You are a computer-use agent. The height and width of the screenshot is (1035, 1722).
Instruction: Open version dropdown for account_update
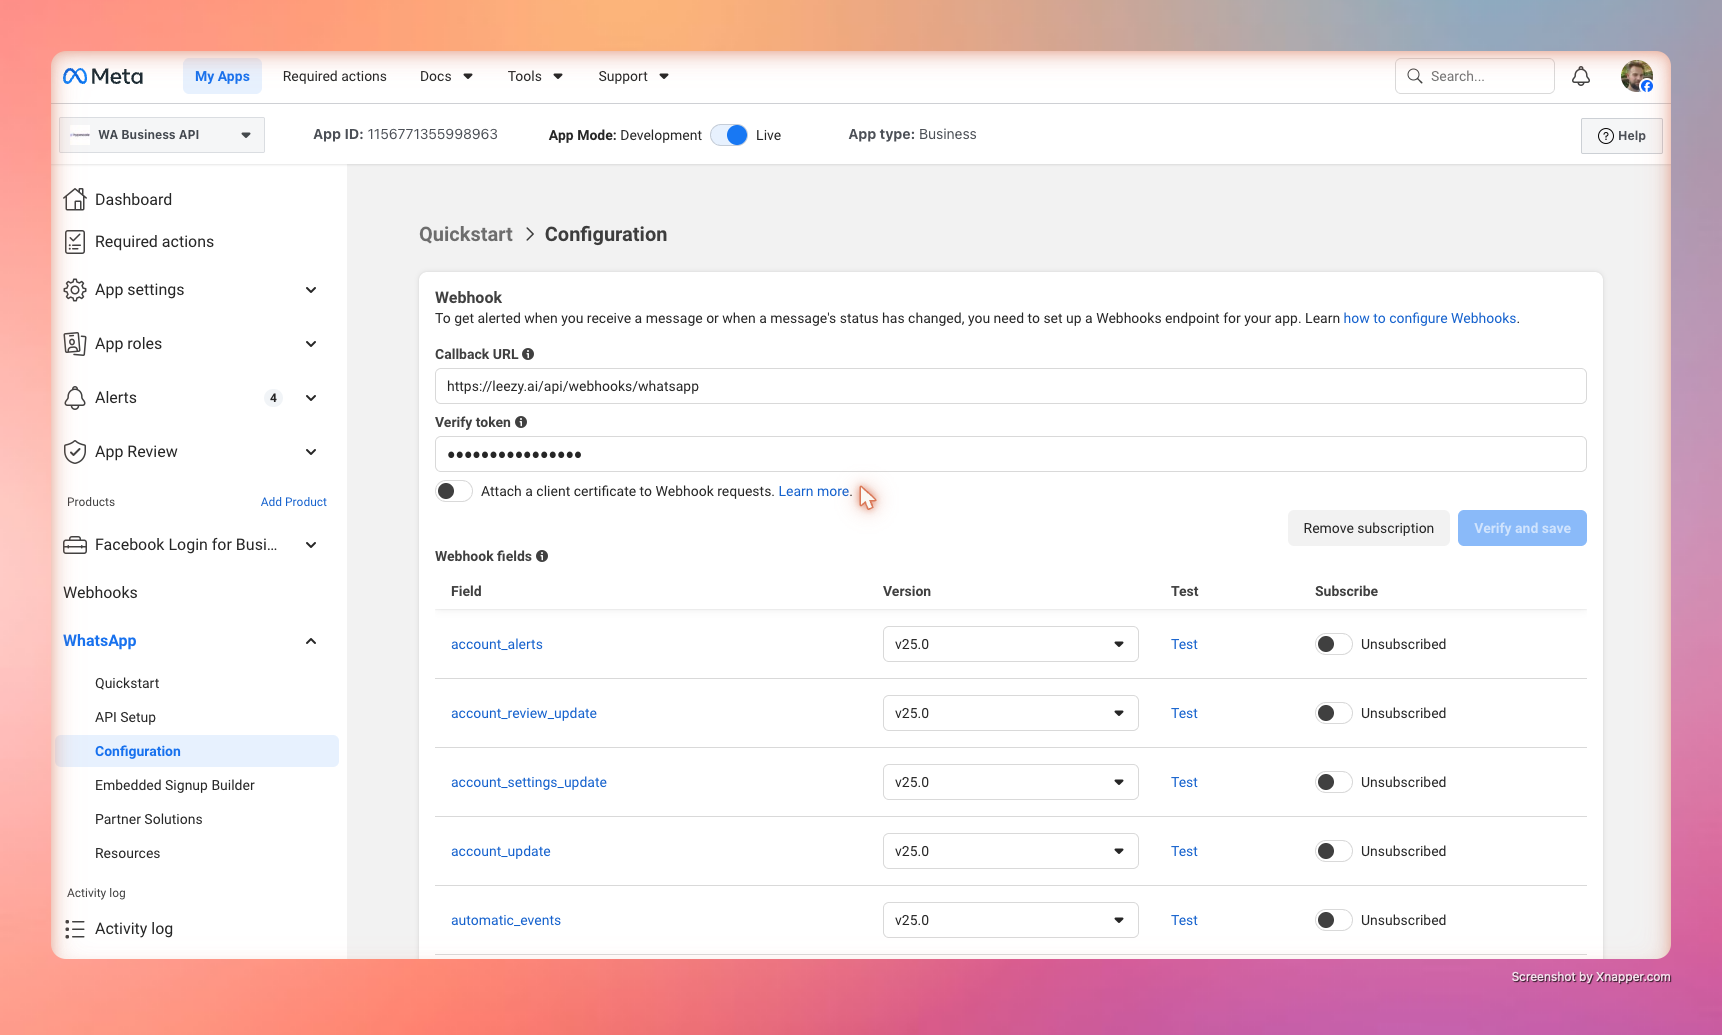tap(1010, 851)
